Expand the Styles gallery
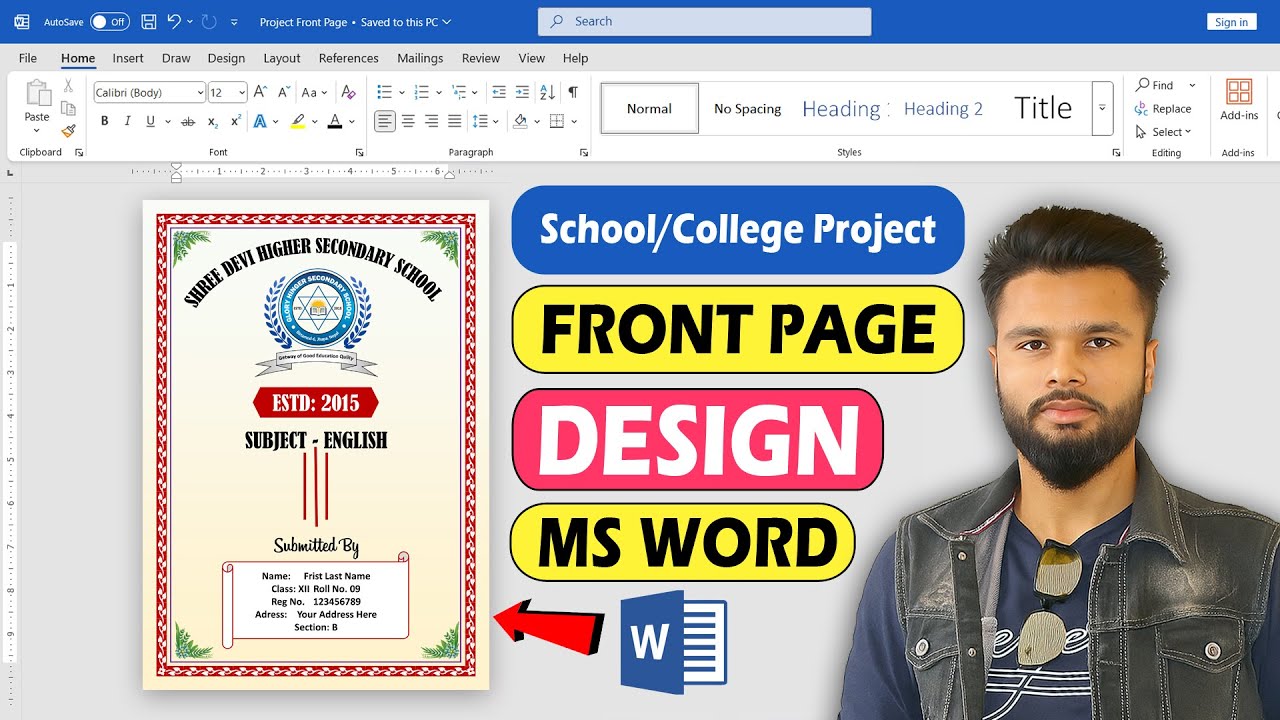1280x720 pixels. tap(1103, 108)
